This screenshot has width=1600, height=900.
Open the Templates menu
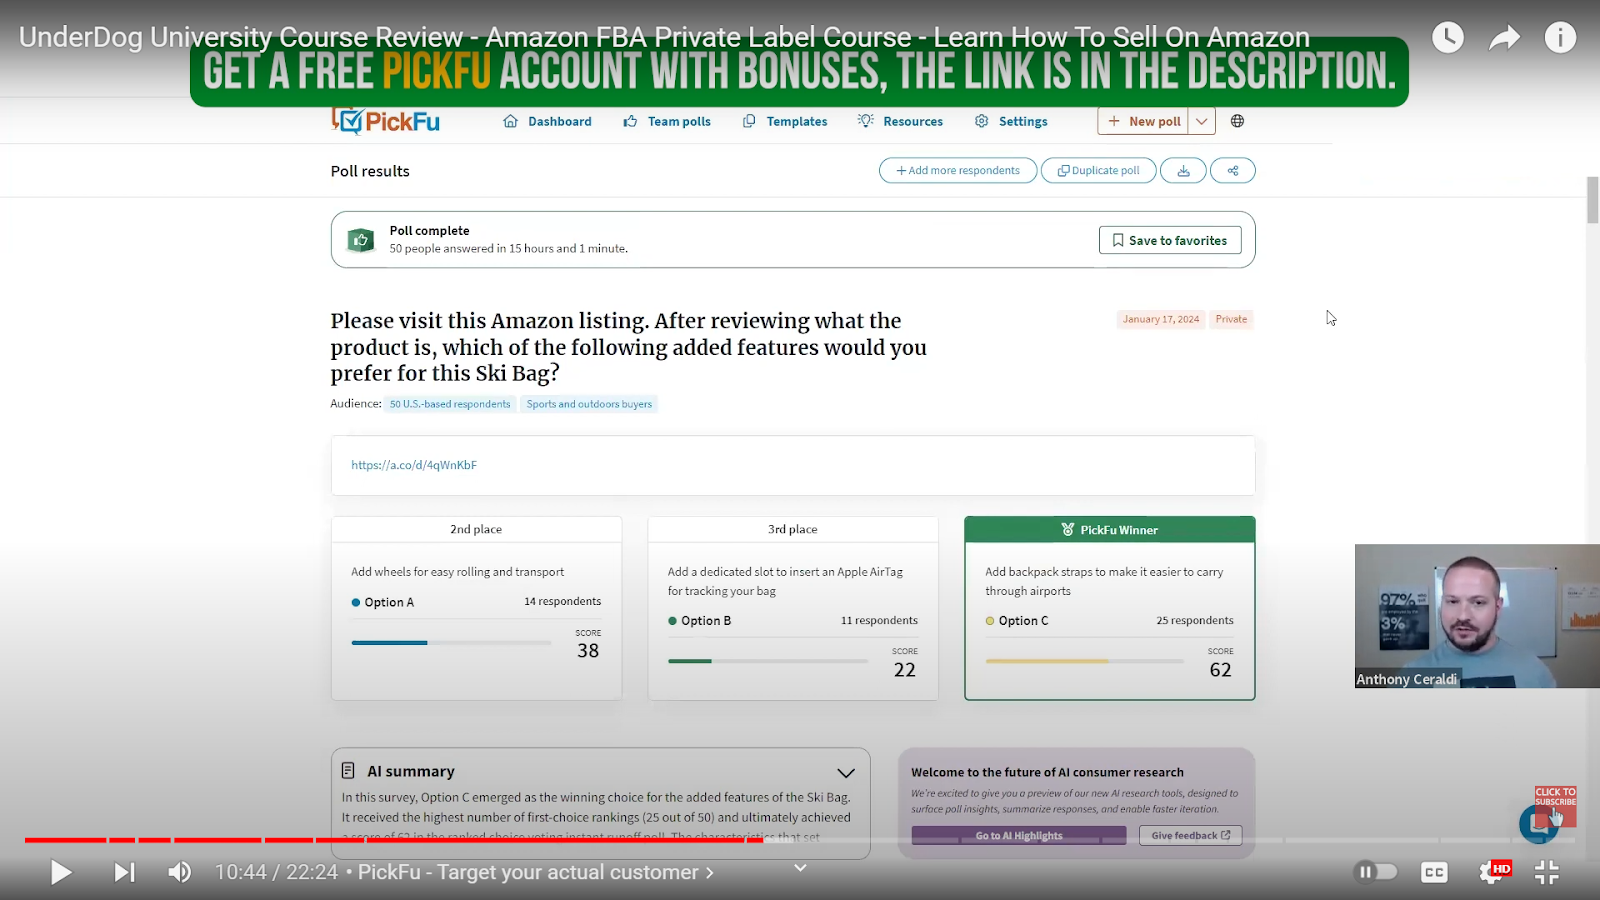pos(785,121)
